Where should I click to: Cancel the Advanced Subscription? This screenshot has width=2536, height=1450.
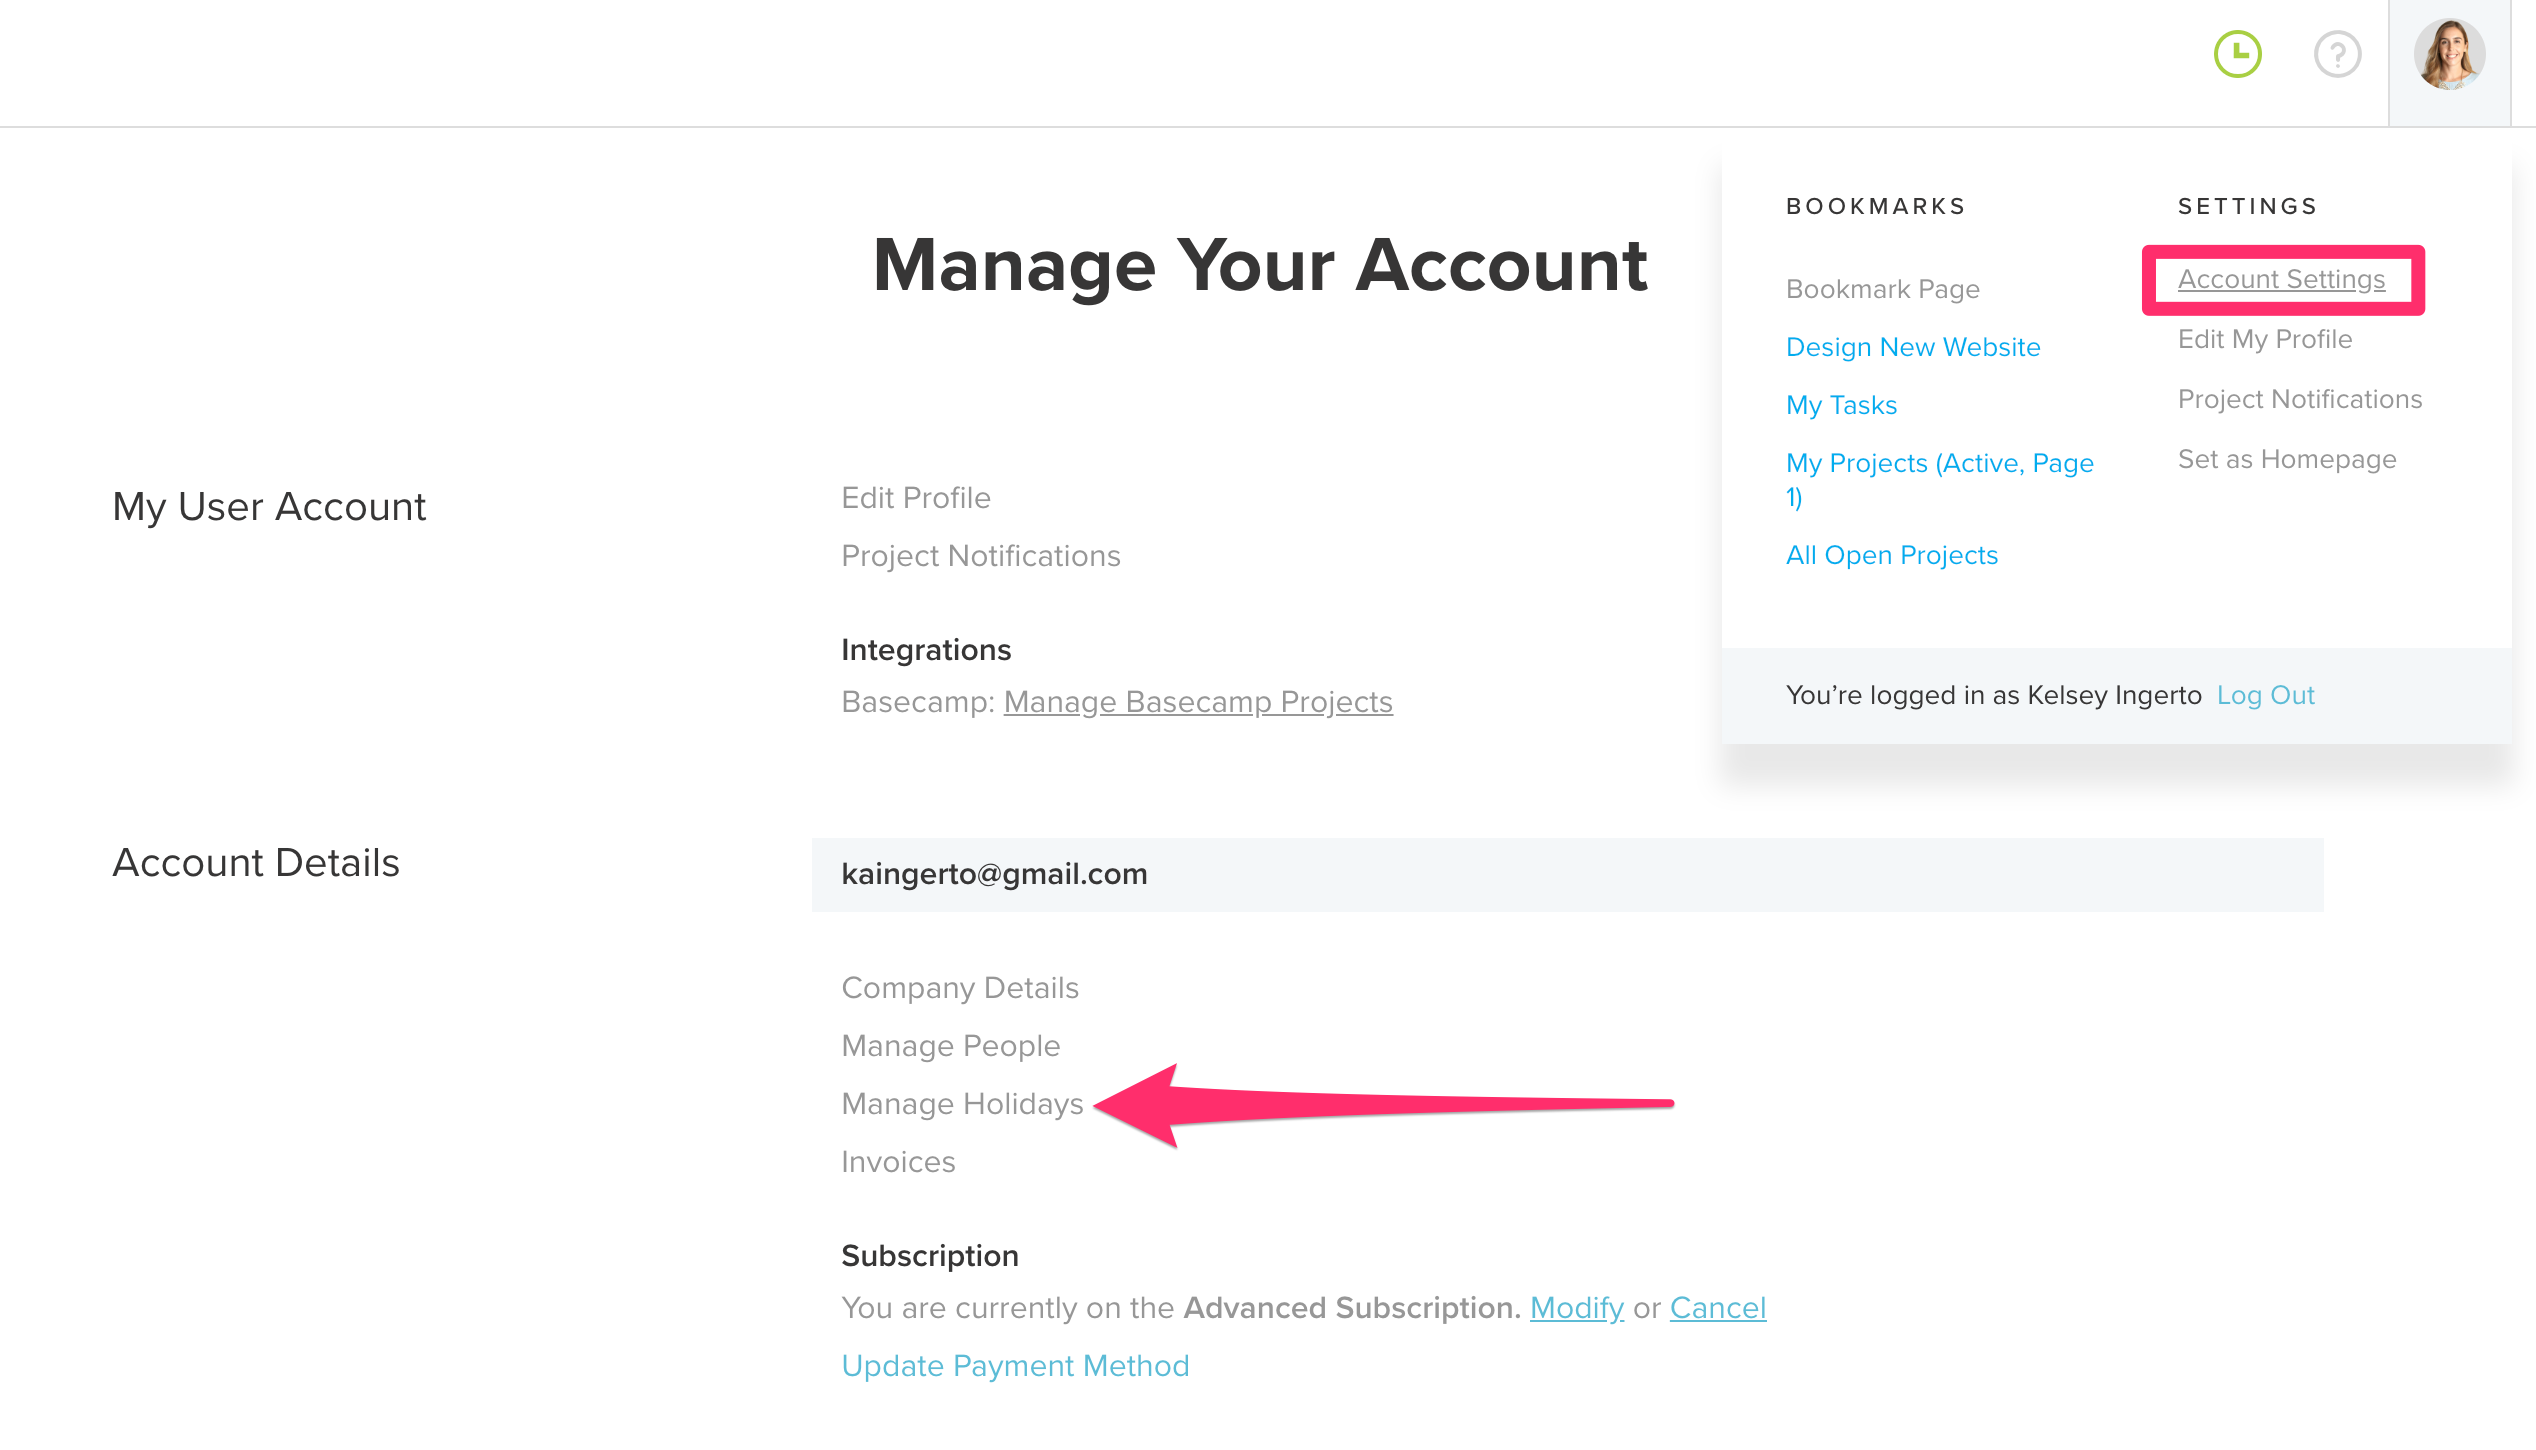(x=1718, y=1307)
